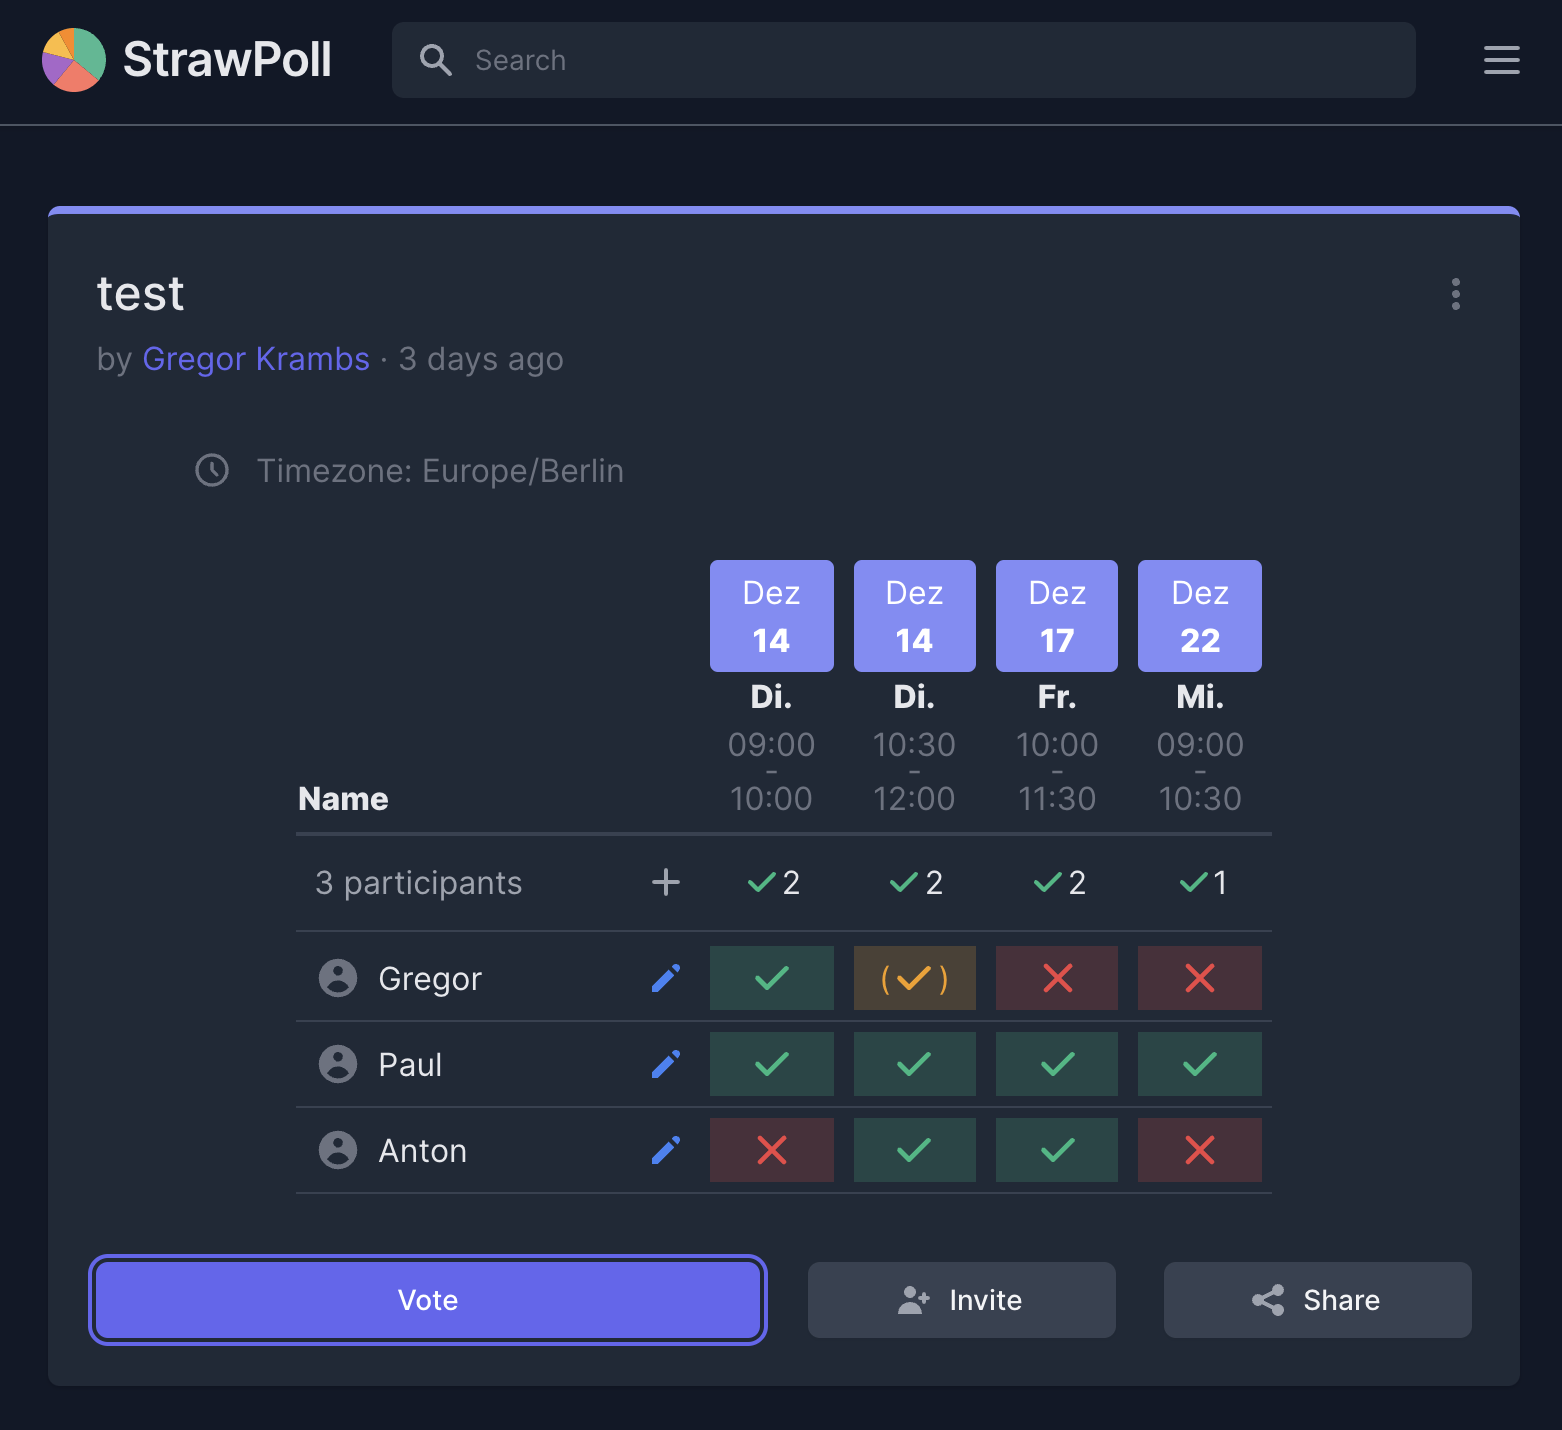Click the clock icon next to Timezone
1562x1430 pixels.
tap(212, 470)
